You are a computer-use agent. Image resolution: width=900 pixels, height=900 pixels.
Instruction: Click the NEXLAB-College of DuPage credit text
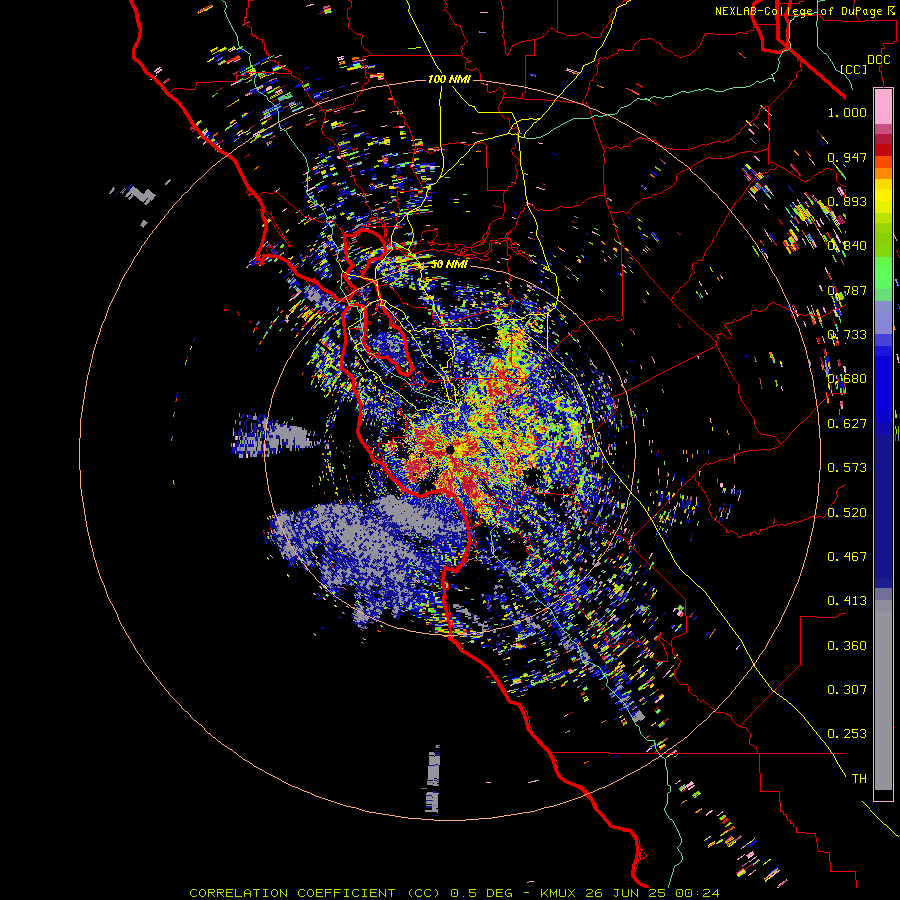[804, 11]
